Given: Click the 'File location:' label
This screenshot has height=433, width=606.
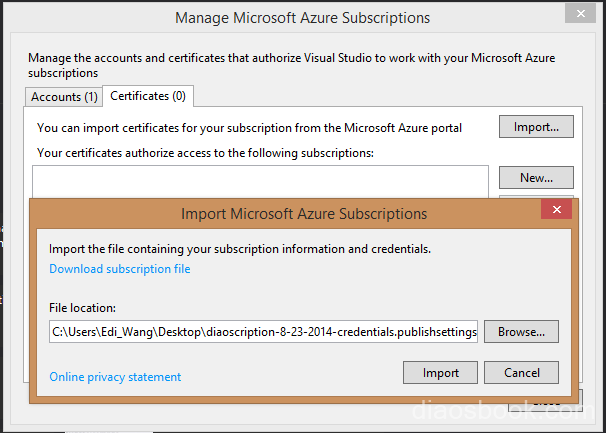Looking at the screenshot, I should click(x=82, y=308).
